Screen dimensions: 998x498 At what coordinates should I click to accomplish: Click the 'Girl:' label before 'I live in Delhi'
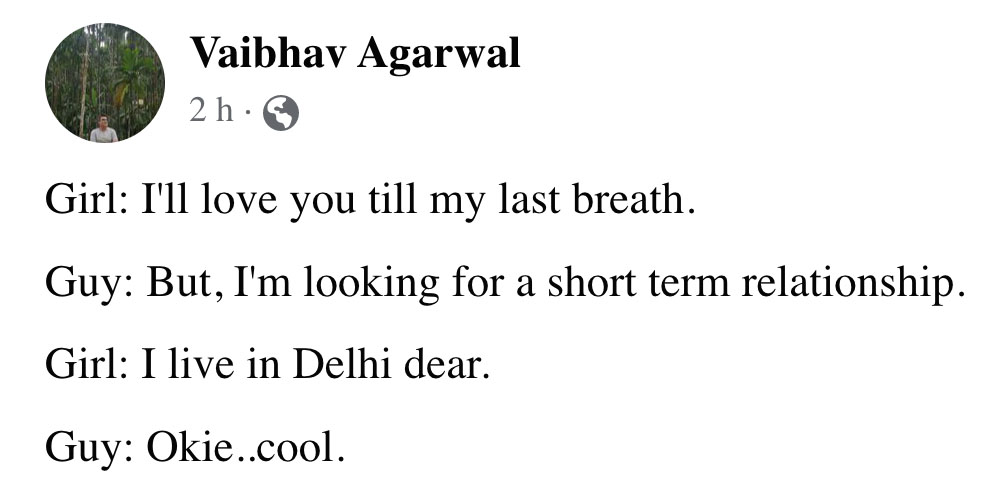86,365
